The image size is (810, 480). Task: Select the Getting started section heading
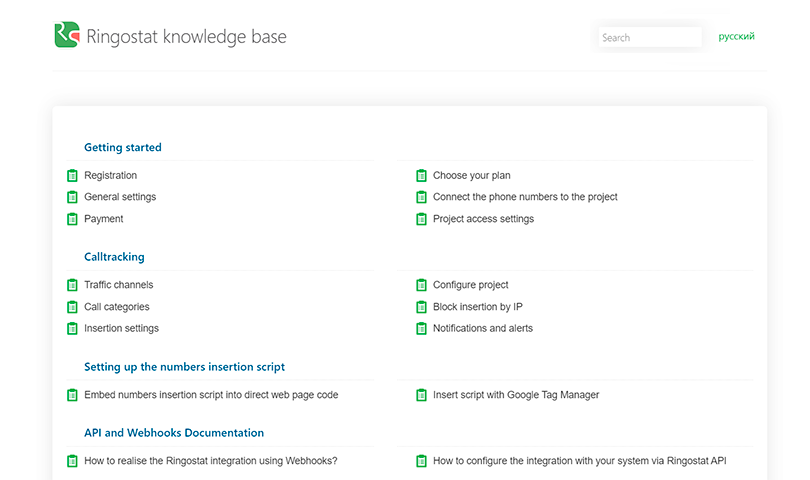click(123, 147)
